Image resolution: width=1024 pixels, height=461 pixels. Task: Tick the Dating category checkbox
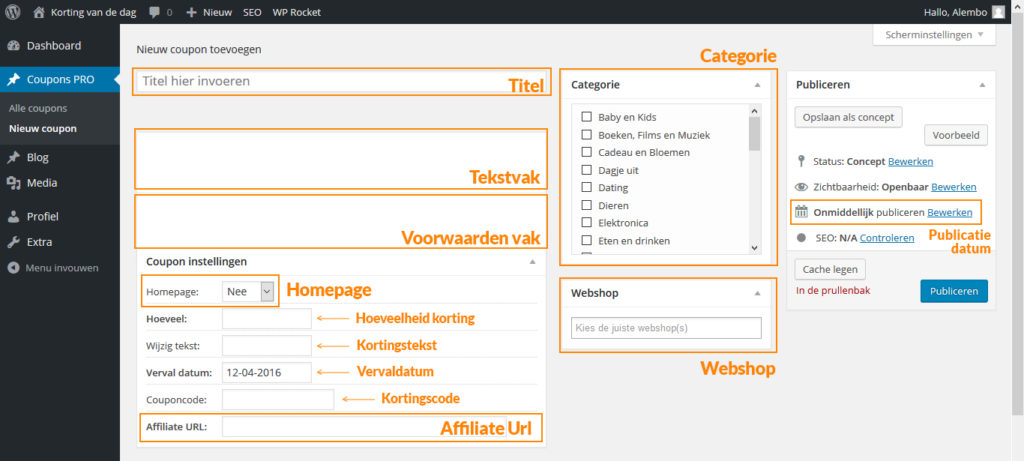click(x=586, y=188)
